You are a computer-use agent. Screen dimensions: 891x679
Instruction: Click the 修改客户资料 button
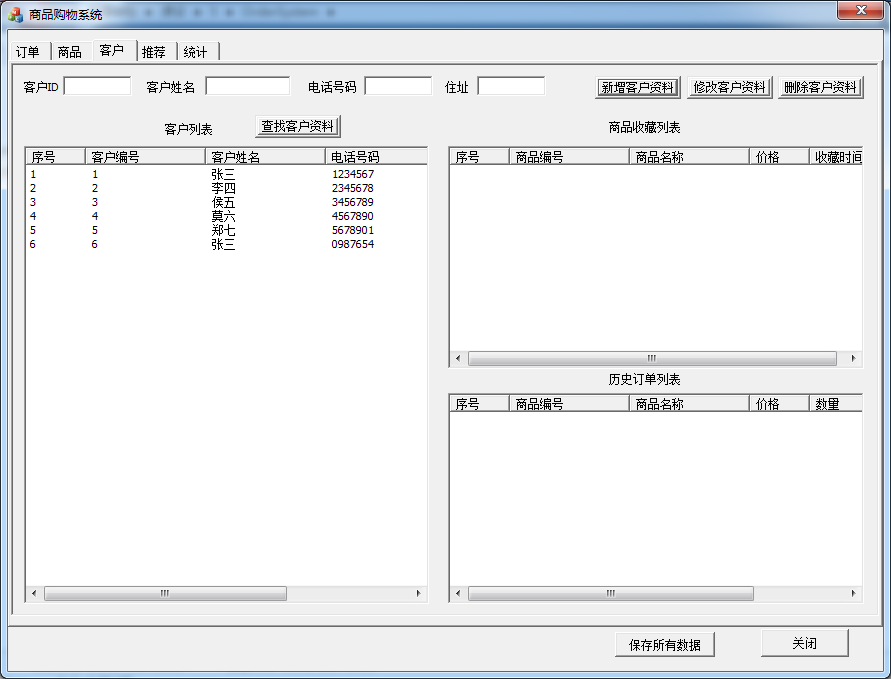(x=729, y=88)
